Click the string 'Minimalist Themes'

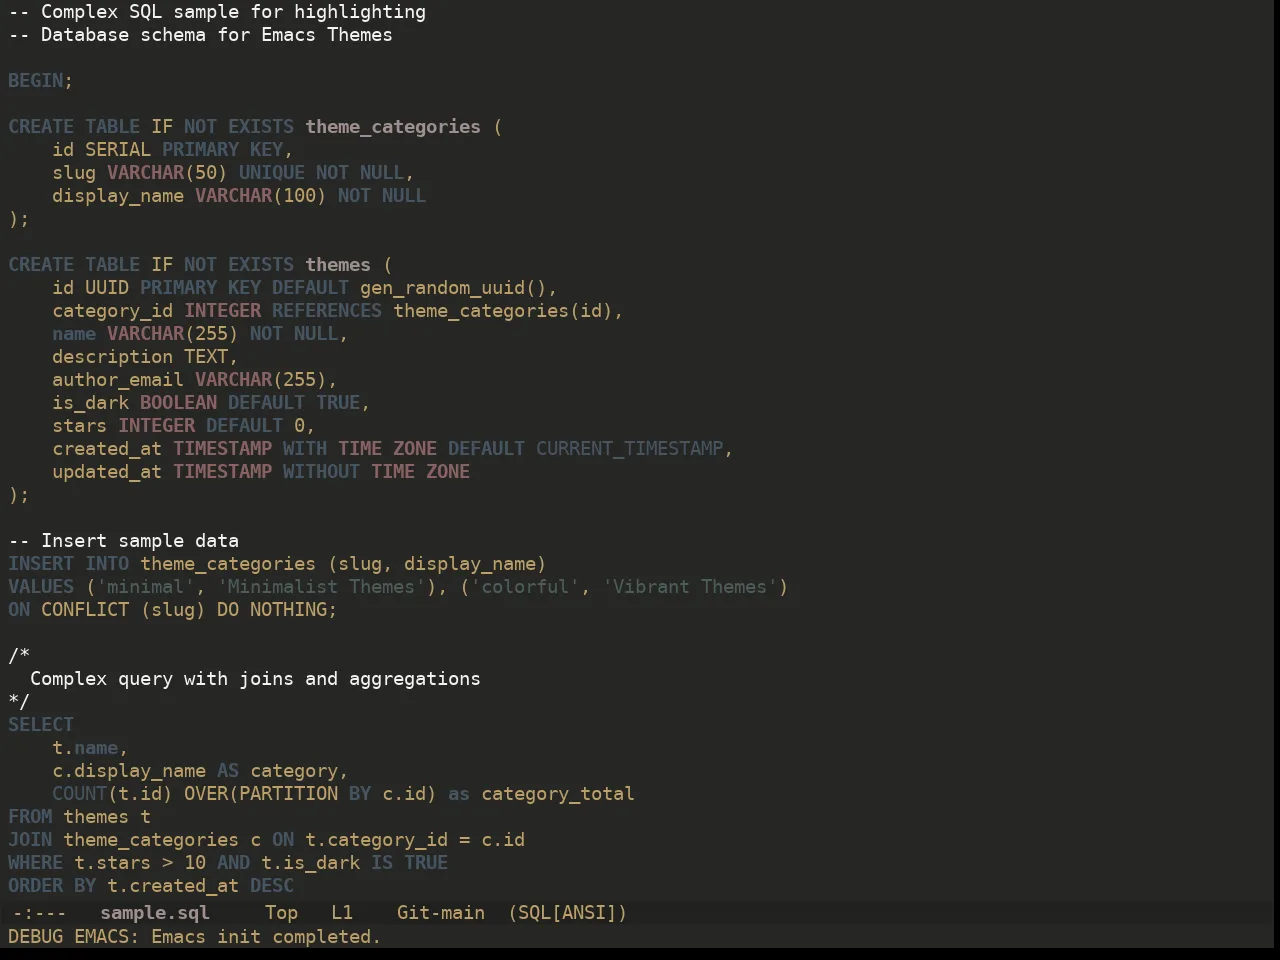[321, 586]
